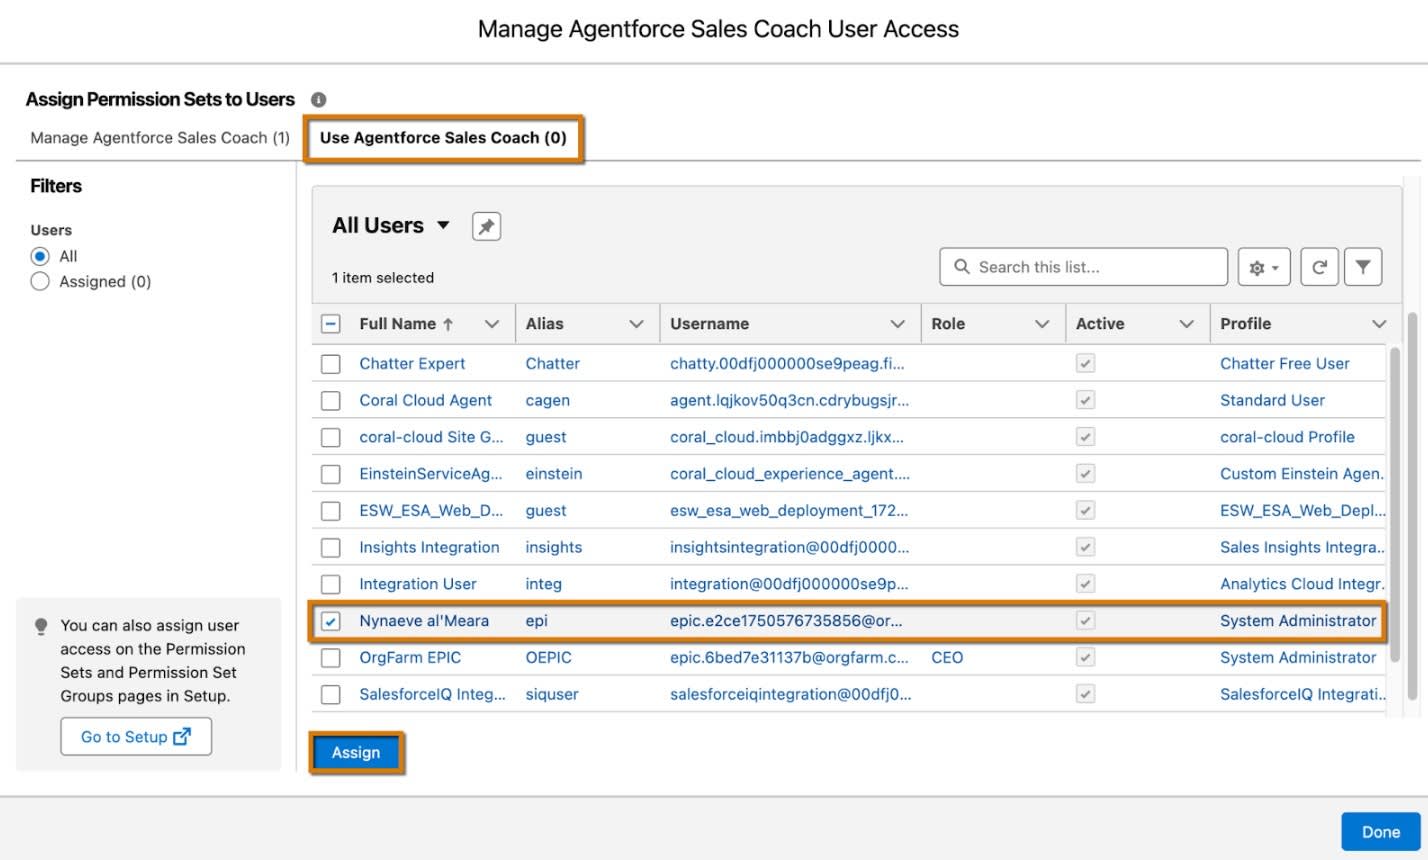Check the EinsteinServiceAgent row checkbox
Viewport: 1428px width, 860px height.
[331, 474]
